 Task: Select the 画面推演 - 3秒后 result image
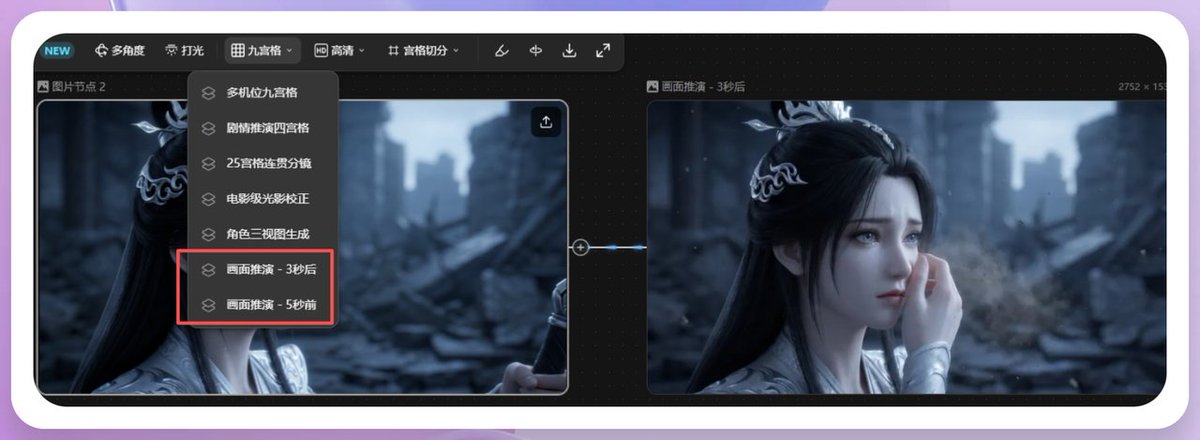tap(906, 247)
